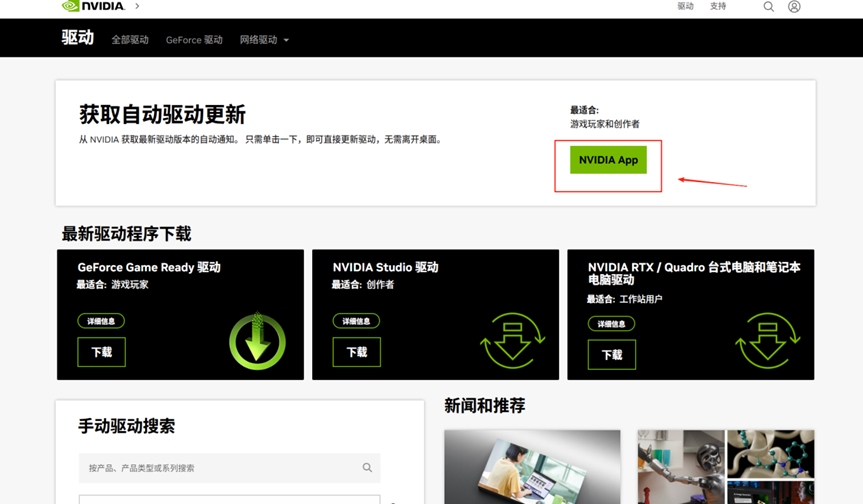
Task: Click the 最适合: 工作站用户 text
Action: pos(625,299)
